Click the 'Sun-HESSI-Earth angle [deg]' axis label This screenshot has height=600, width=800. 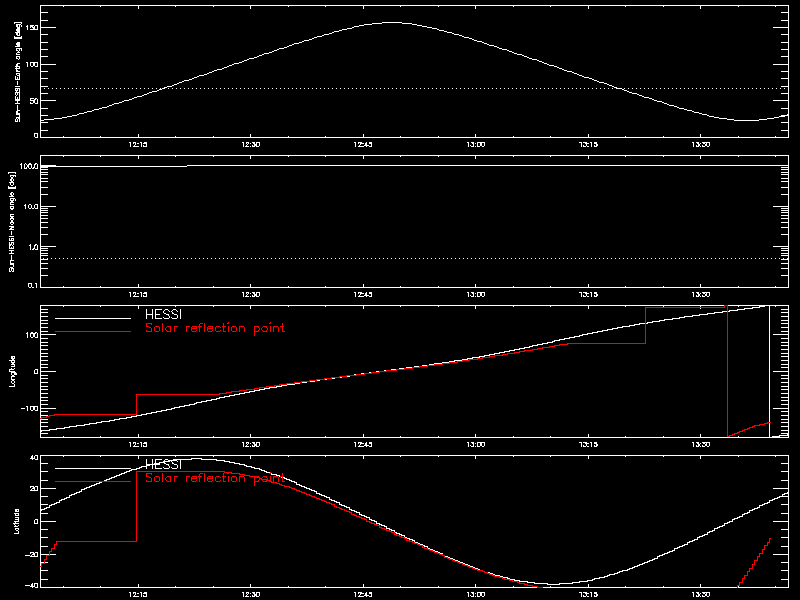[x=18, y=71]
